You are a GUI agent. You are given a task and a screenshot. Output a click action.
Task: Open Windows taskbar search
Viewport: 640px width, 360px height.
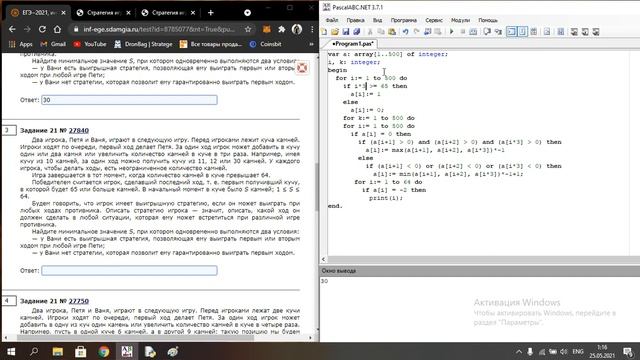tap(34, 351)
